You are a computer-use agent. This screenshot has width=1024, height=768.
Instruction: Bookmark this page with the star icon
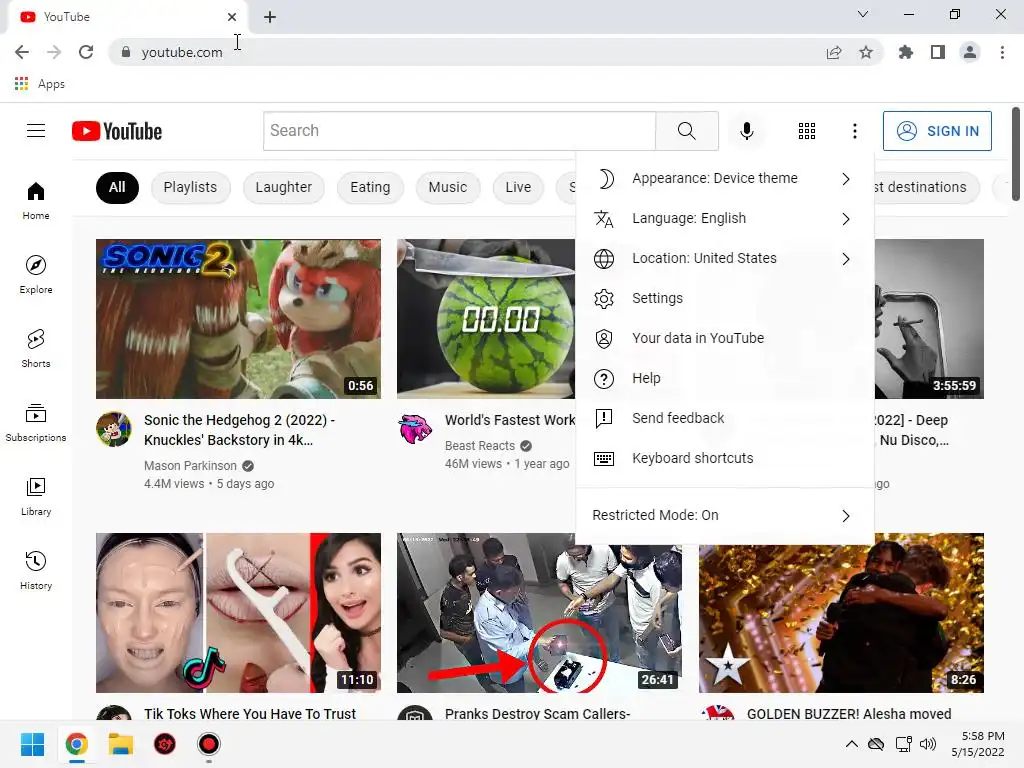(866, 52)
